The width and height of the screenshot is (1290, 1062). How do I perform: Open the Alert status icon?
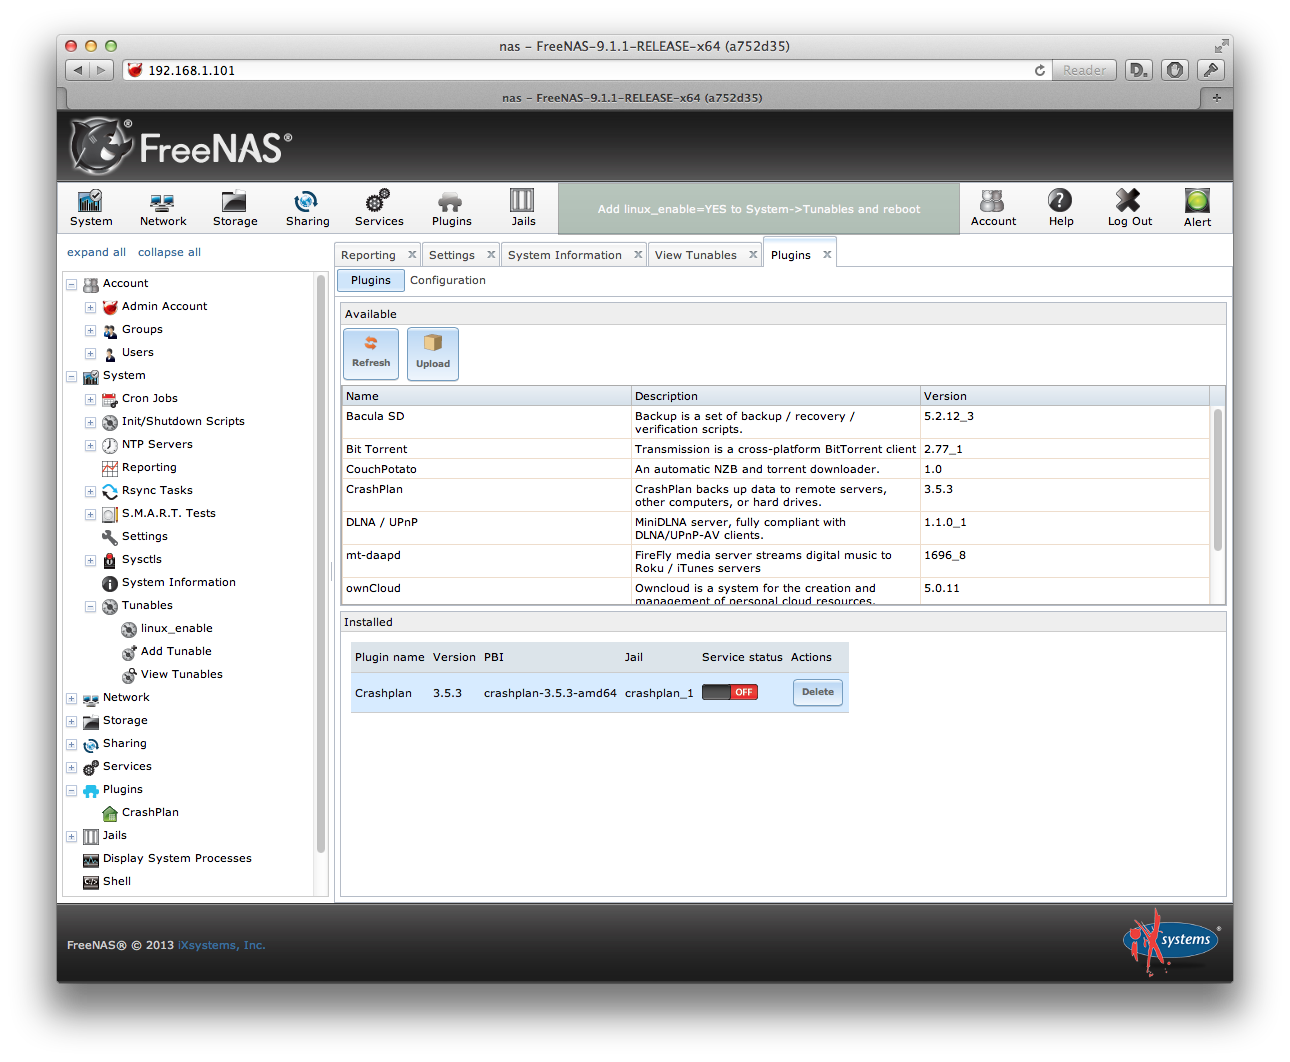[1197, 208]
